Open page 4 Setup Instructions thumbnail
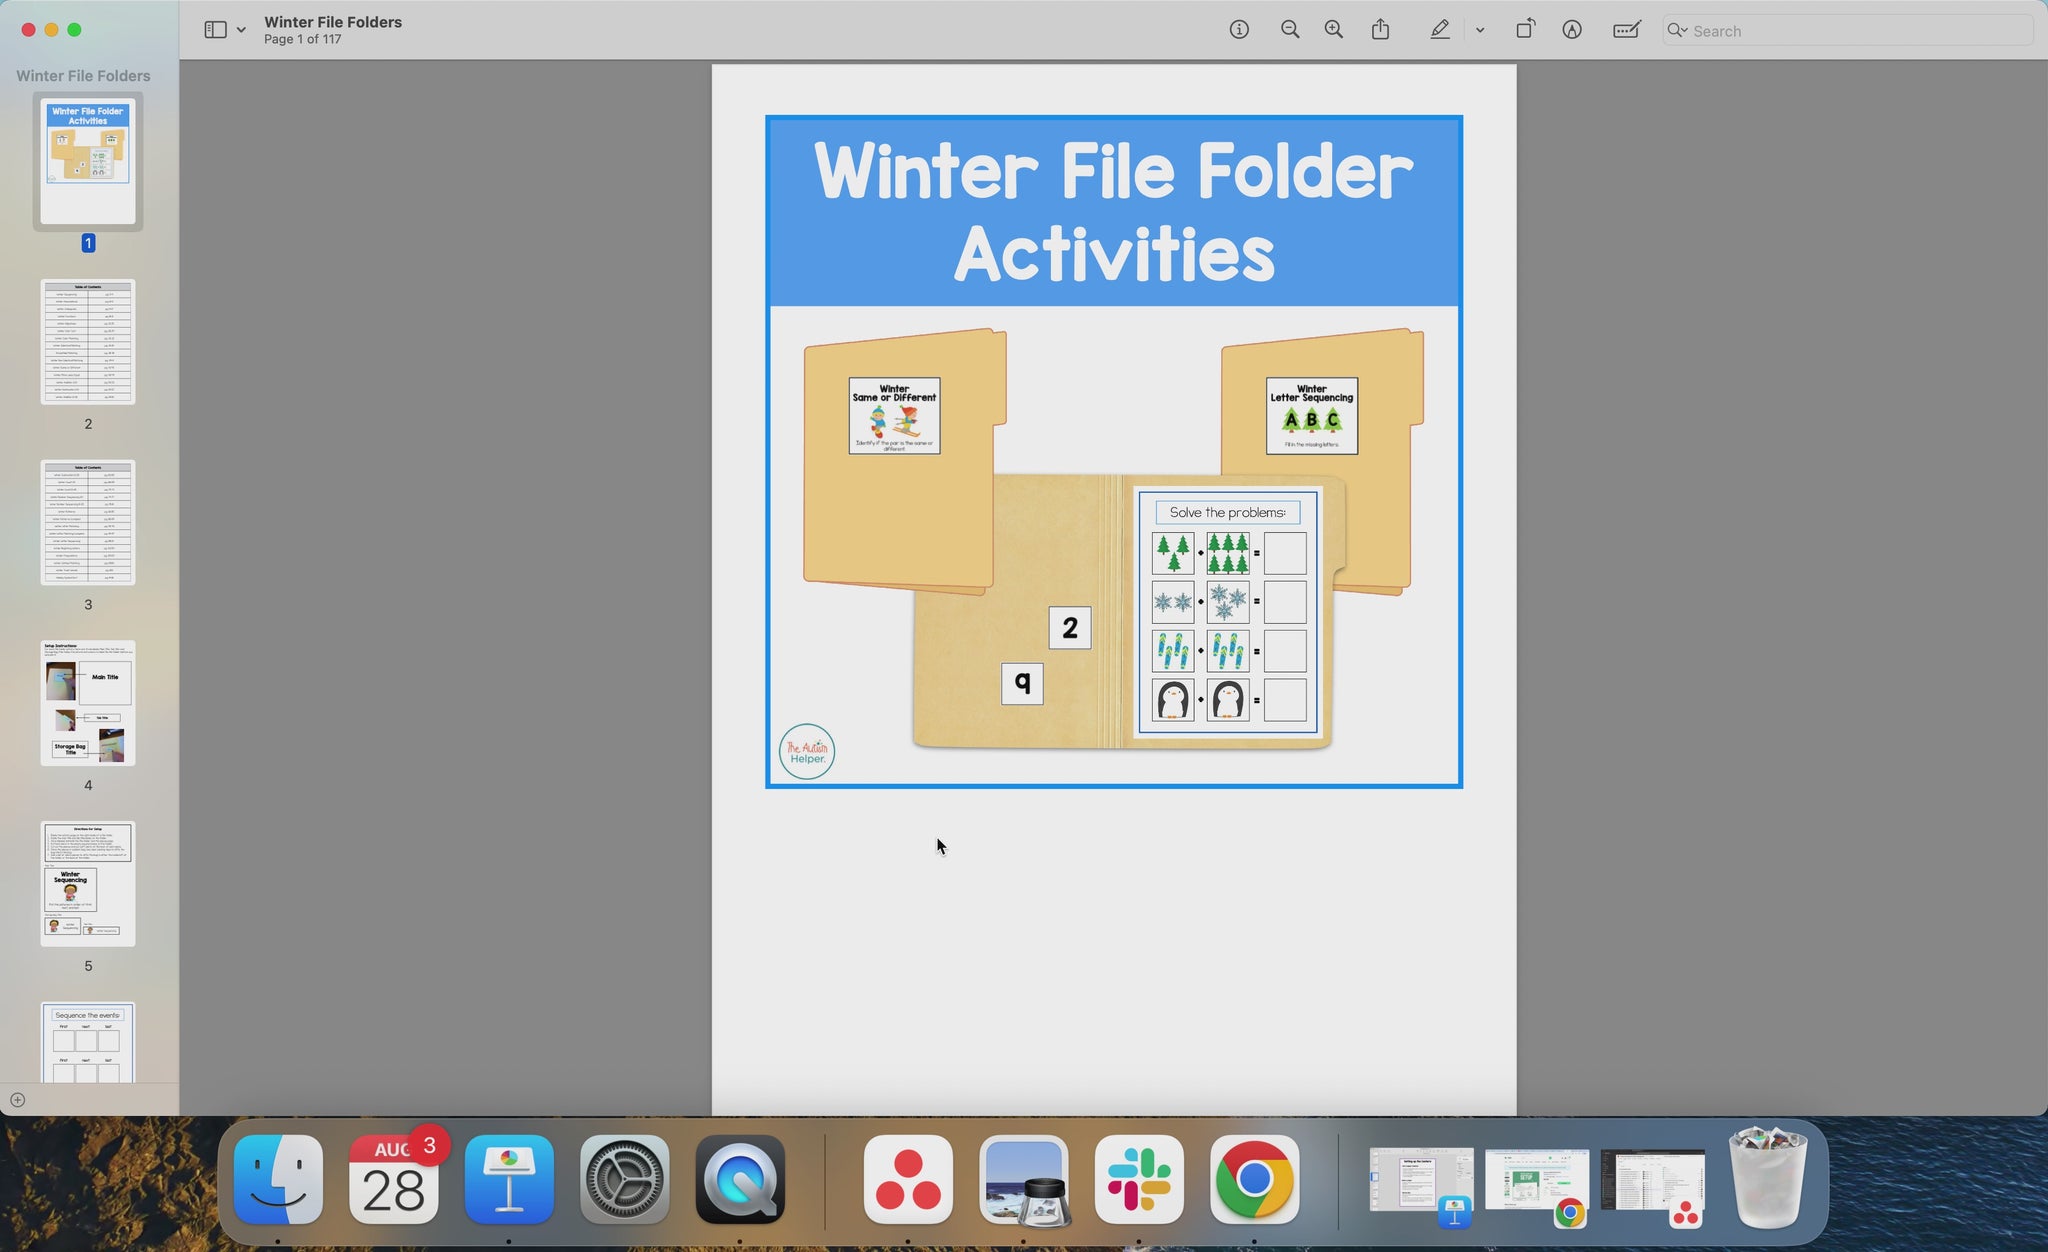The height and width of the screenshot is (1252, 2048). [88, 703]
